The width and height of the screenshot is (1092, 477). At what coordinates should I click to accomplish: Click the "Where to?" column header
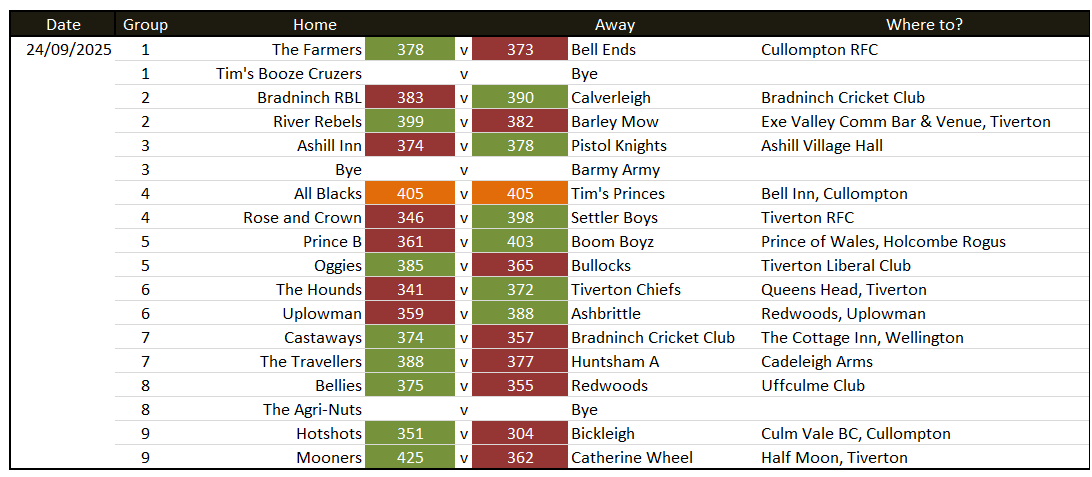(x=924, y=25)
